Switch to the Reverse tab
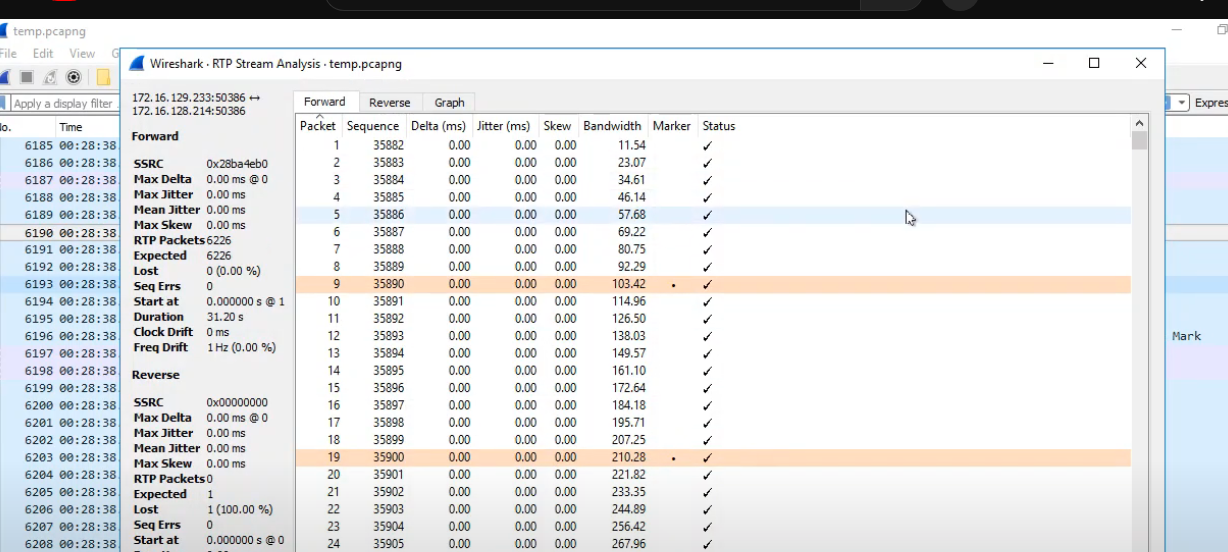 click(389, 102)
